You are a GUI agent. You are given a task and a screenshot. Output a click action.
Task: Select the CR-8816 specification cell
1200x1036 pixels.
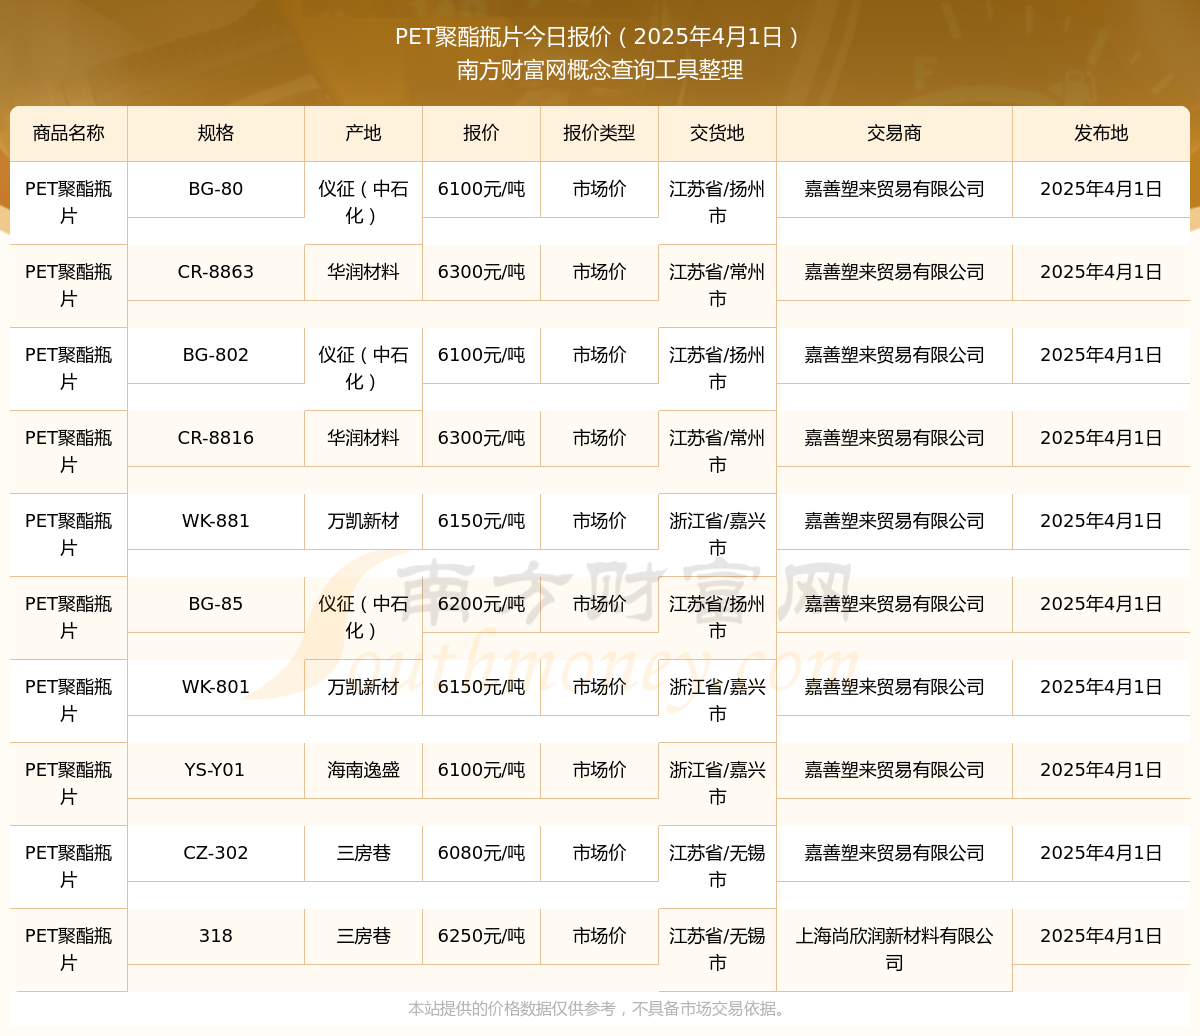point(216,438)
